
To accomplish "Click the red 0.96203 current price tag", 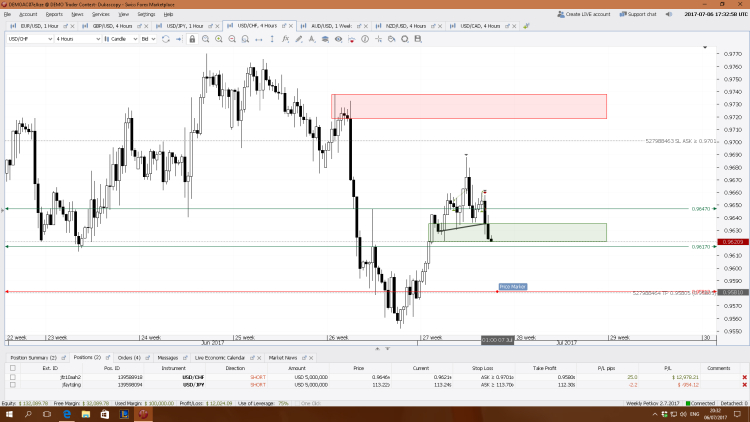I will [733, 242].
